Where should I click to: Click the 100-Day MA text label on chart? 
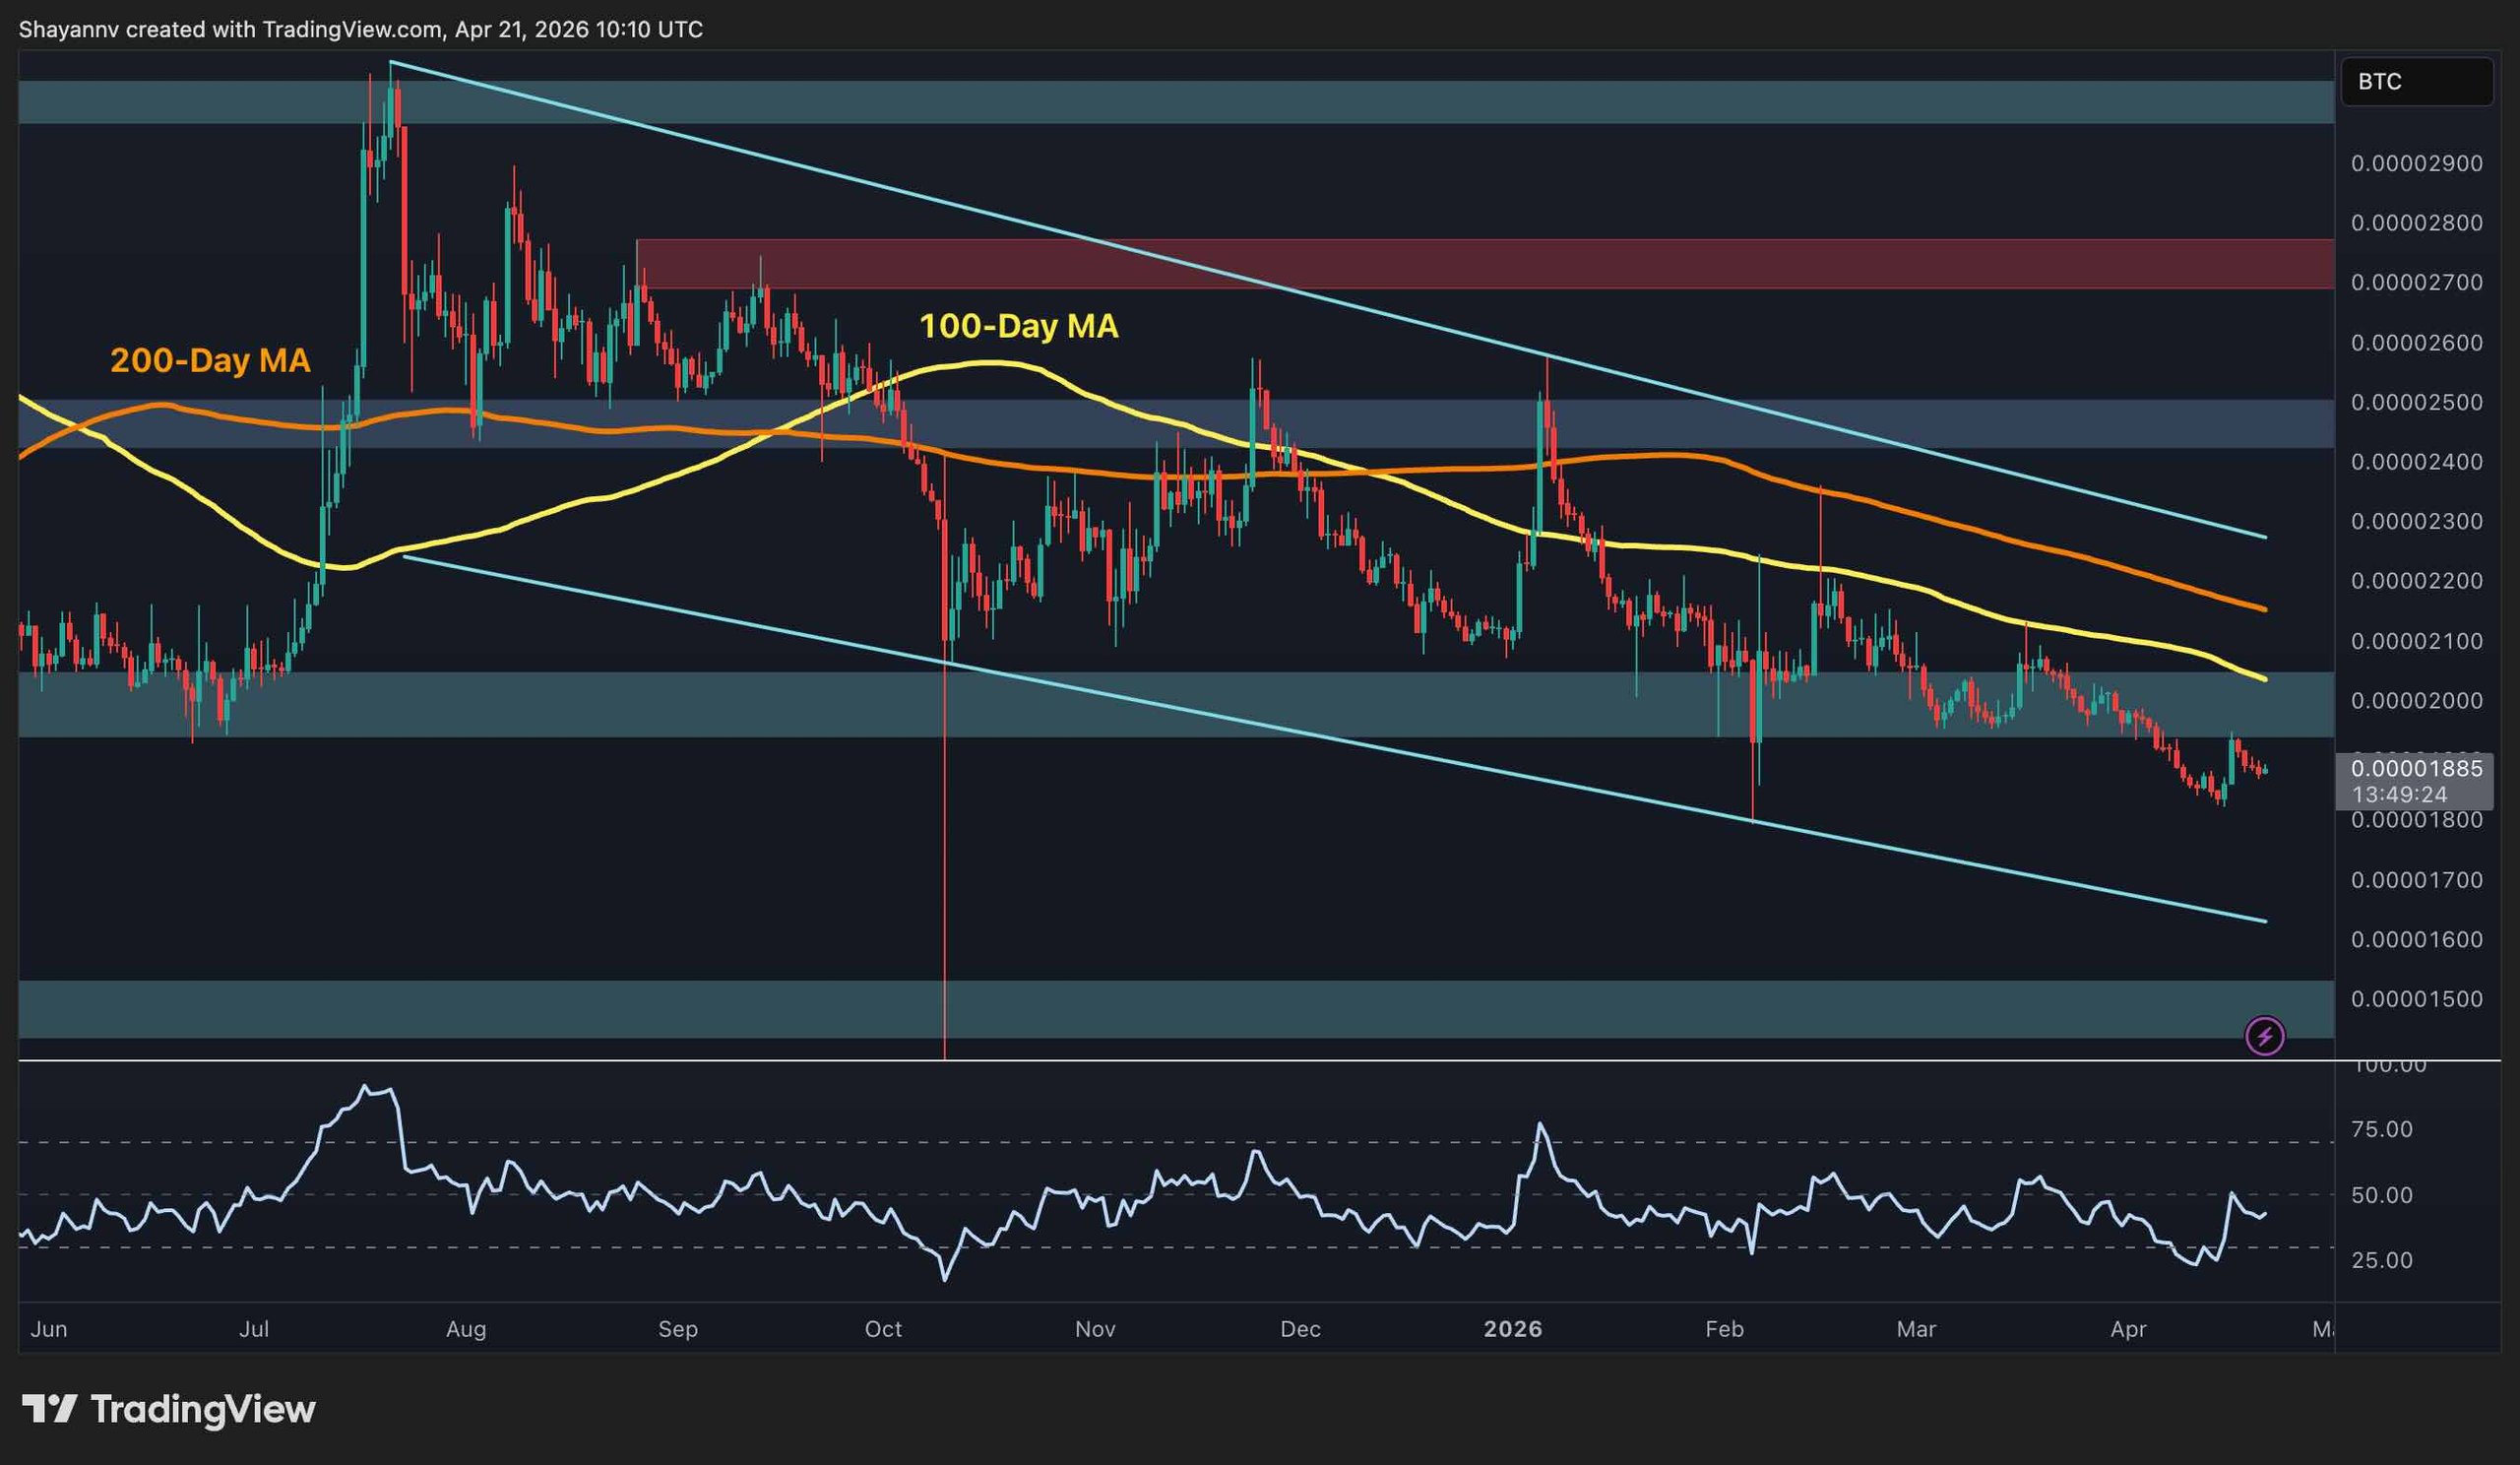[x=1022, y=326]
